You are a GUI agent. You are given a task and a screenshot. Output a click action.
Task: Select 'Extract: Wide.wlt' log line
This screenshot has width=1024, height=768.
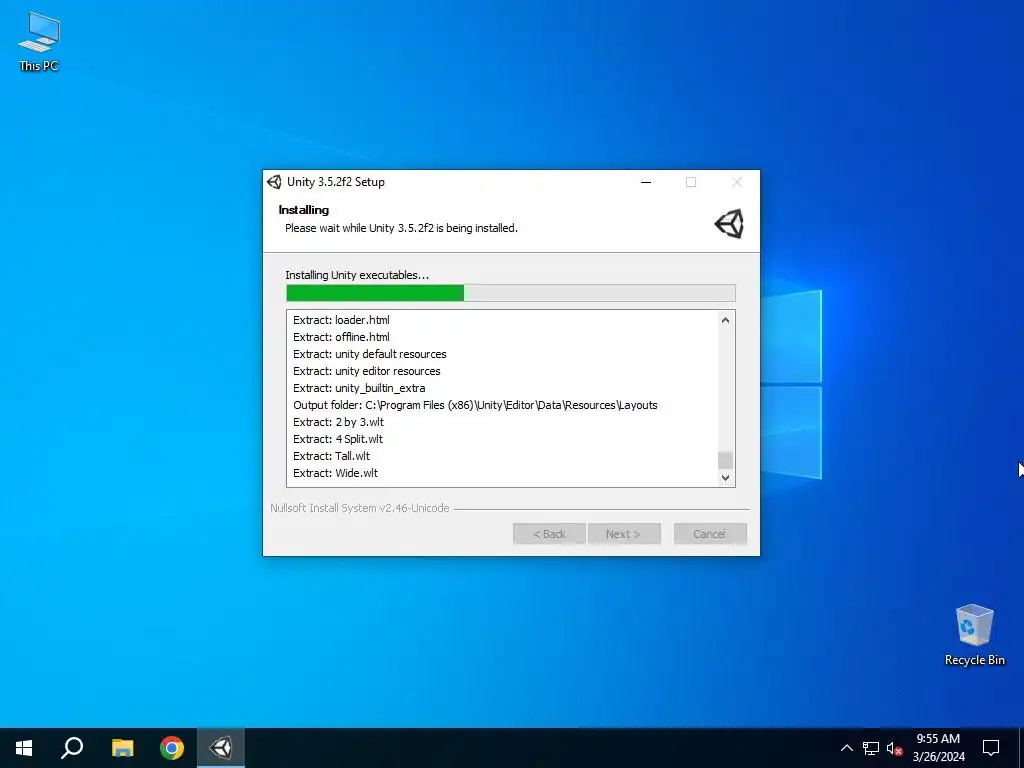(x=335, y=473)
